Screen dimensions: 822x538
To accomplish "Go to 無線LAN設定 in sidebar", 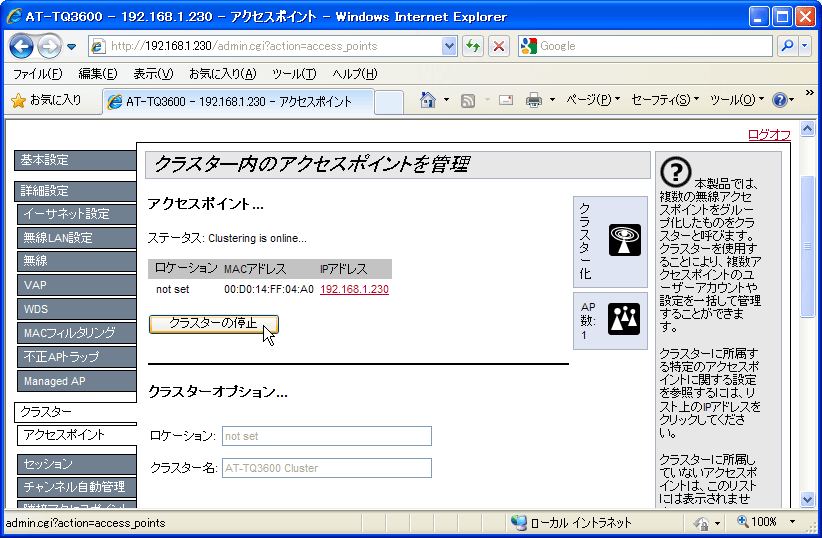I will tap(77, 238).
